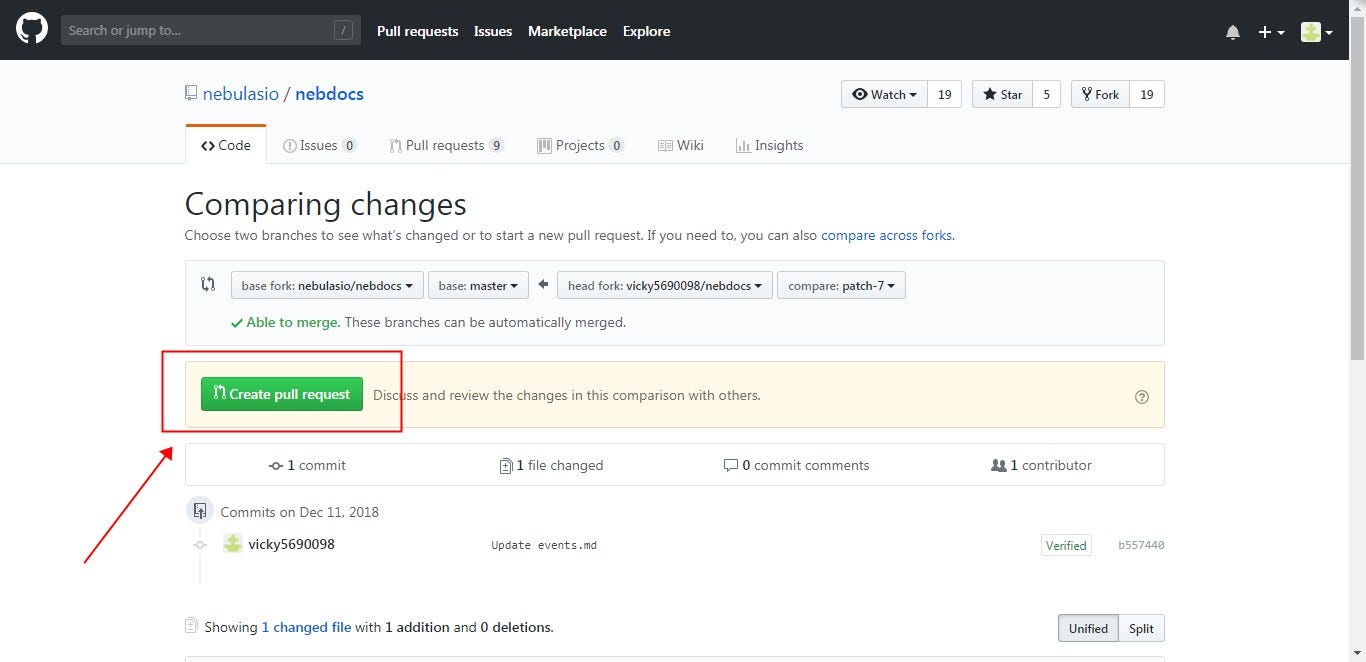1366x662 pixels.
Task: Follow the compare across forks link
Action: click(x=887, y=236)
